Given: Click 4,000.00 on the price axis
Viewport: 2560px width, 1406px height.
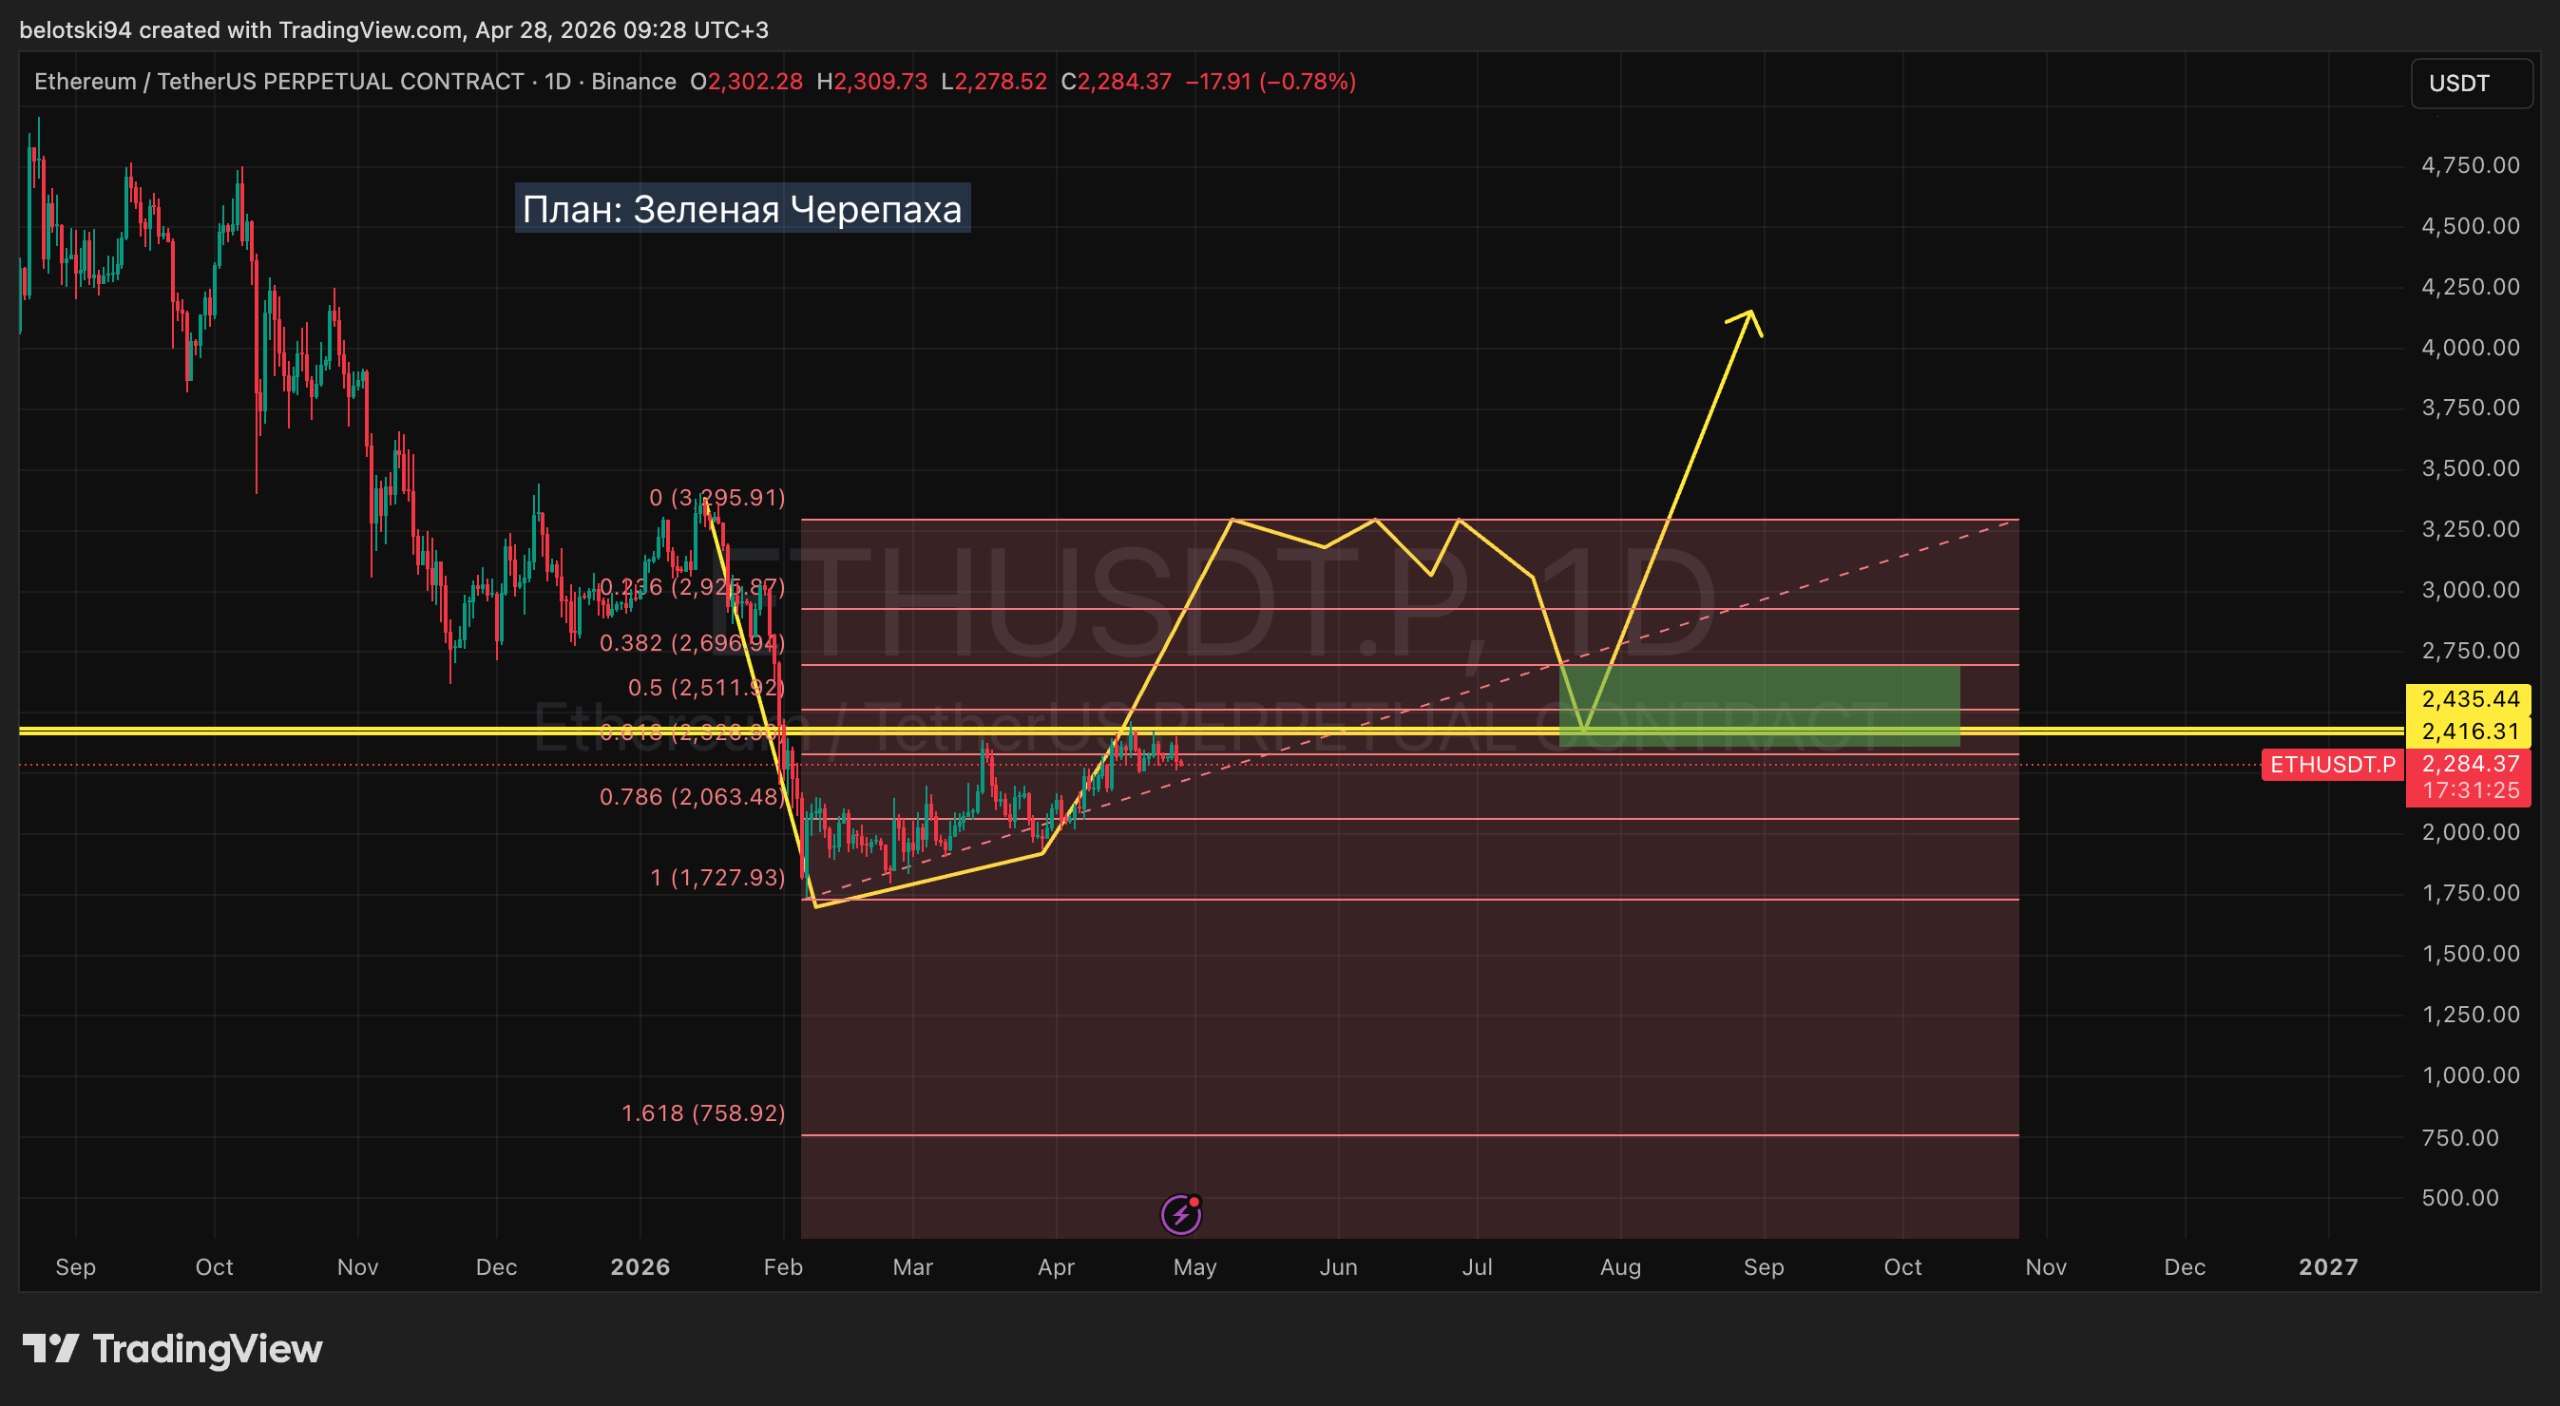Looking at the screenshot, I should (2470, 347).
